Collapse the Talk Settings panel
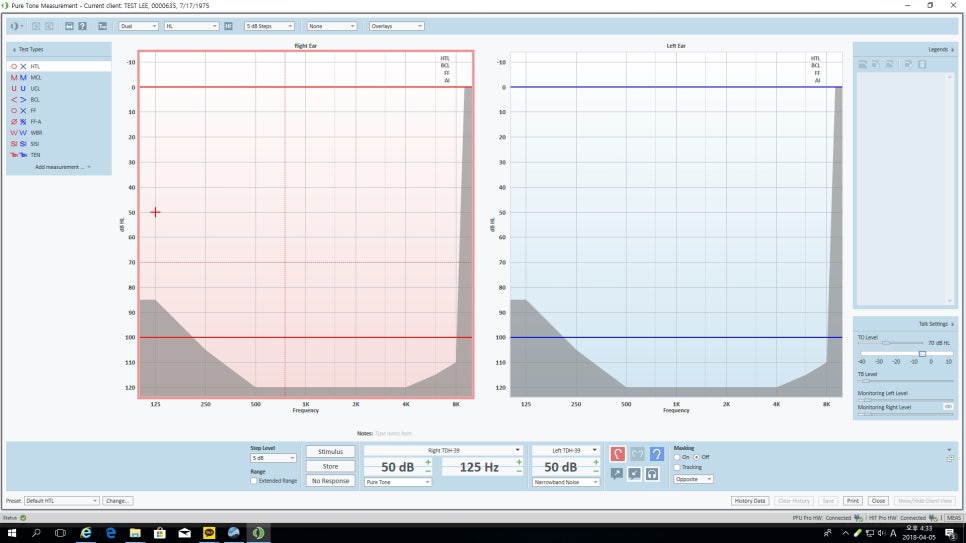 tap(952, 324)
